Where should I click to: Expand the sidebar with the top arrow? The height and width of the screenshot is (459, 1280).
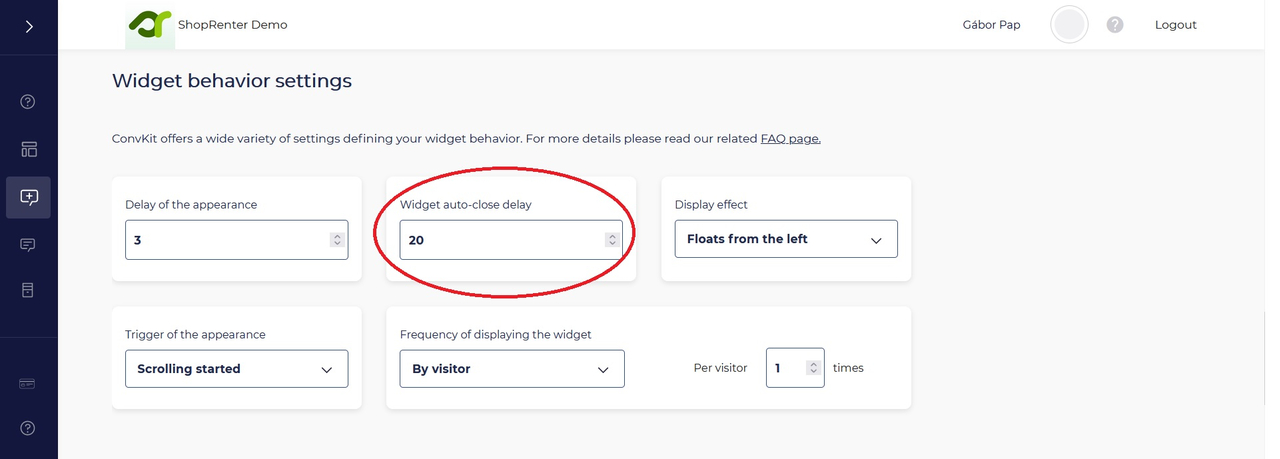(x=29, y=26)
